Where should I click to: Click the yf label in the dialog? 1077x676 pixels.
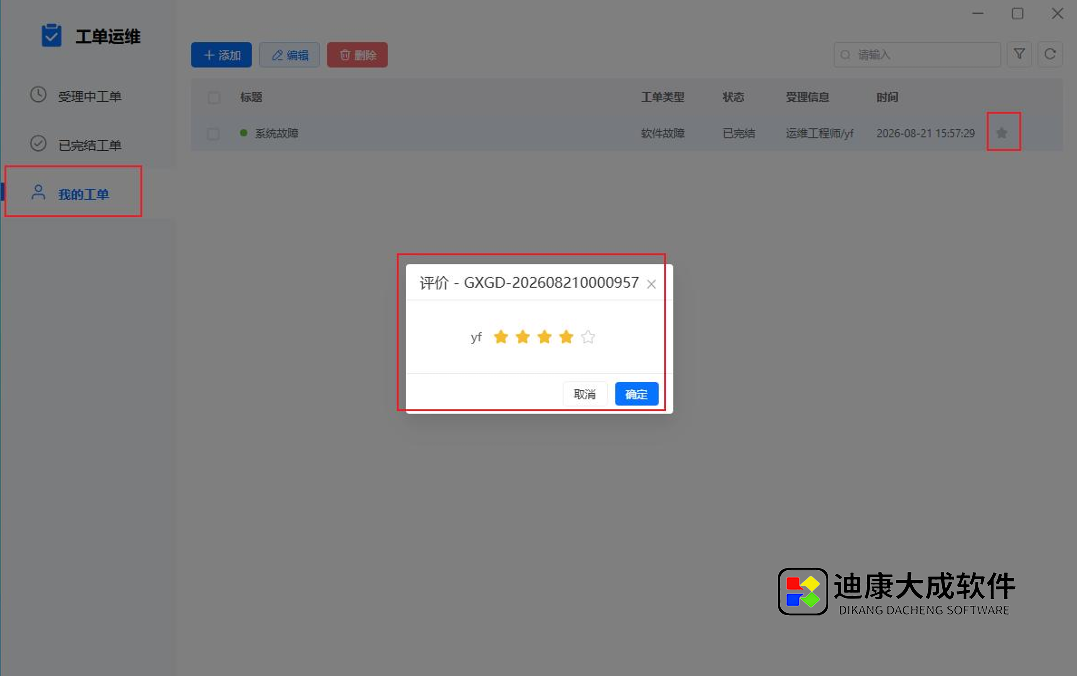point(476,337)
